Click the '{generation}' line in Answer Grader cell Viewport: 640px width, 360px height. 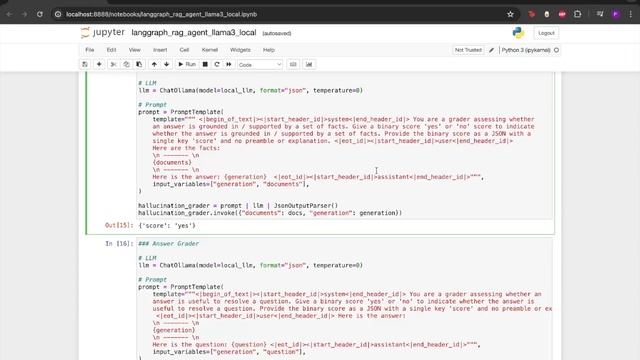pyautogui.click(x=174, y=330)
